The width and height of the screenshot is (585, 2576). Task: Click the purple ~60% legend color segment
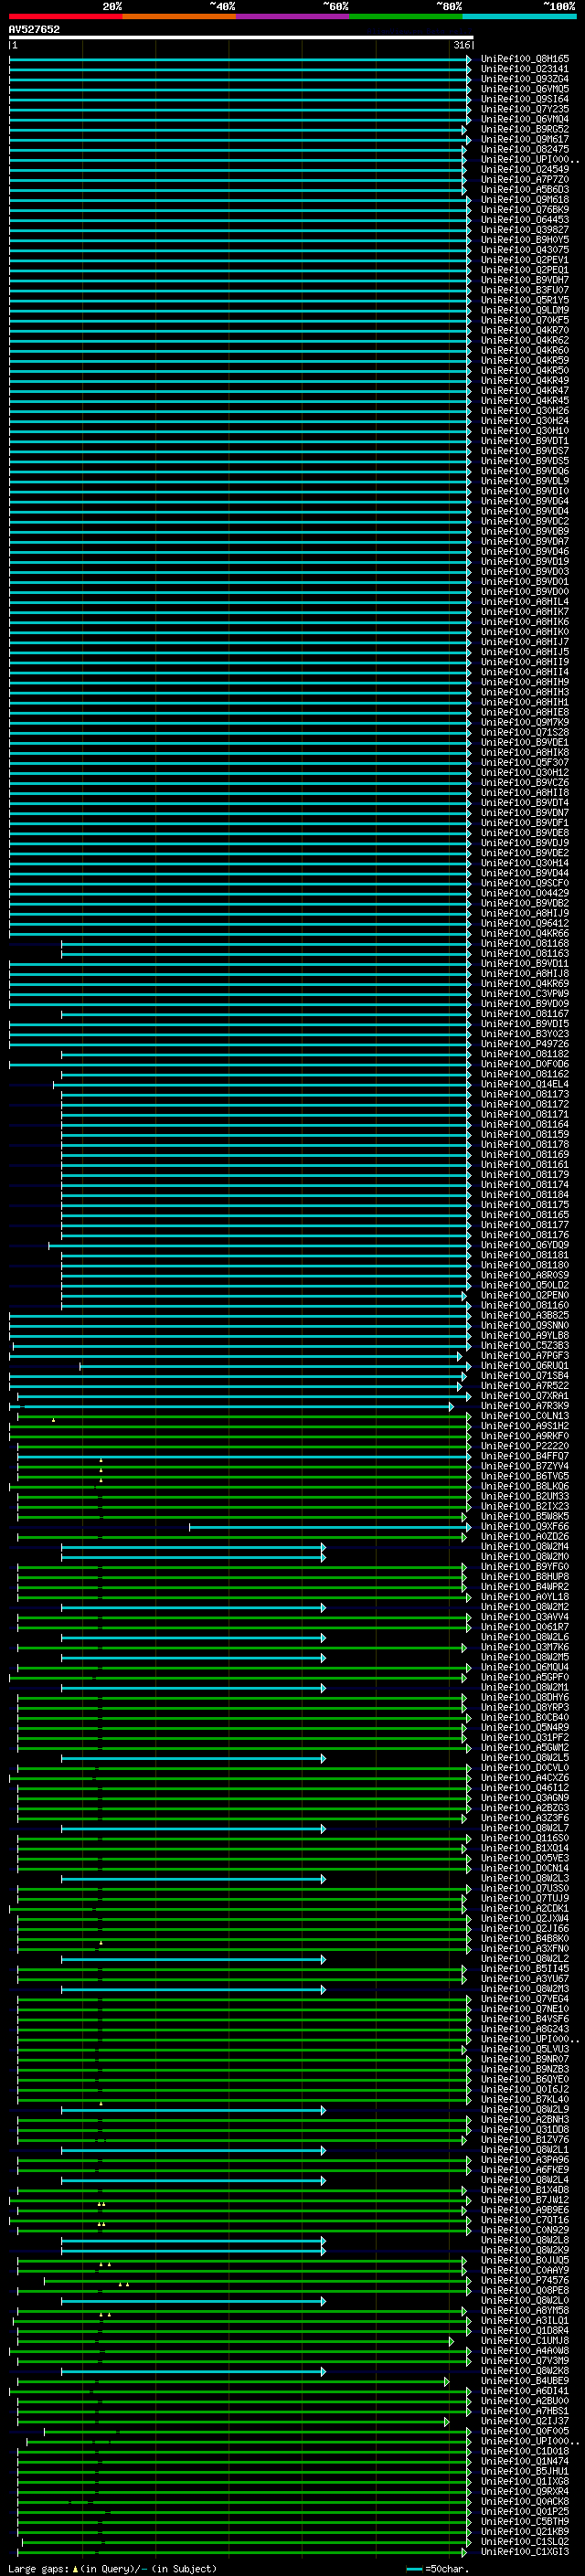click(x=293, y=16)
